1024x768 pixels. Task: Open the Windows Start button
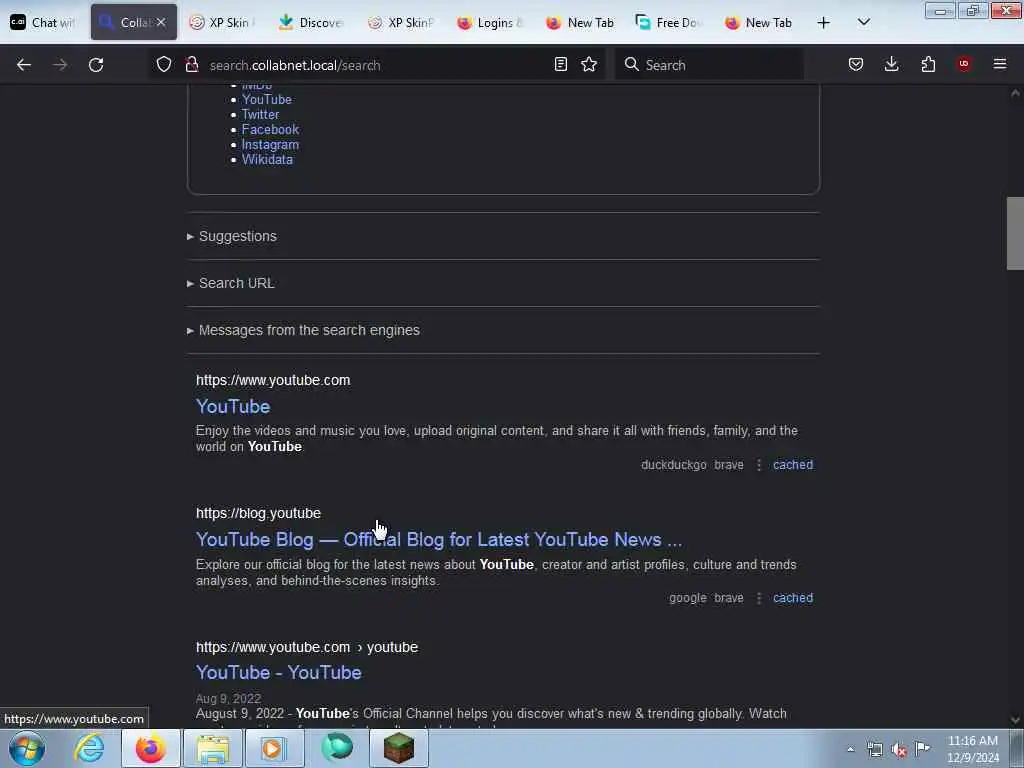pos(27,748)
